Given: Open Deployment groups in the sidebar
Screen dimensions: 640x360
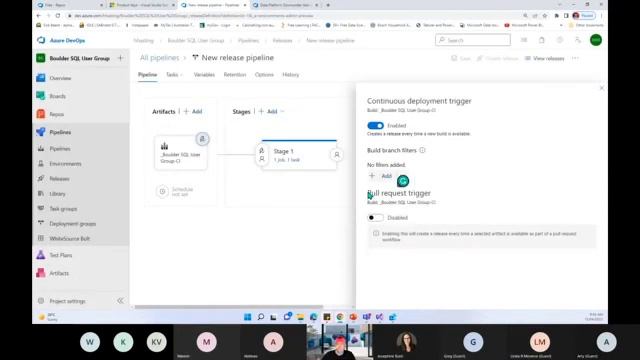Looking at the screenshot, I should click(x=73, y=224).
